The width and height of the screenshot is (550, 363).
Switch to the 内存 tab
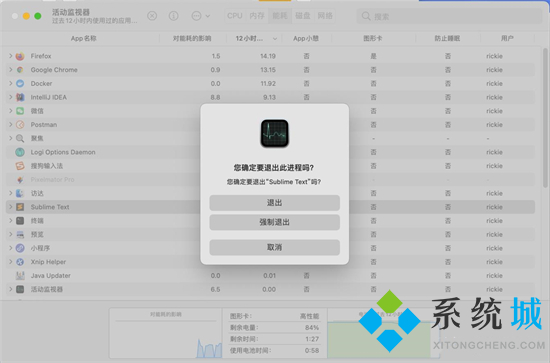tap(257, 16)
